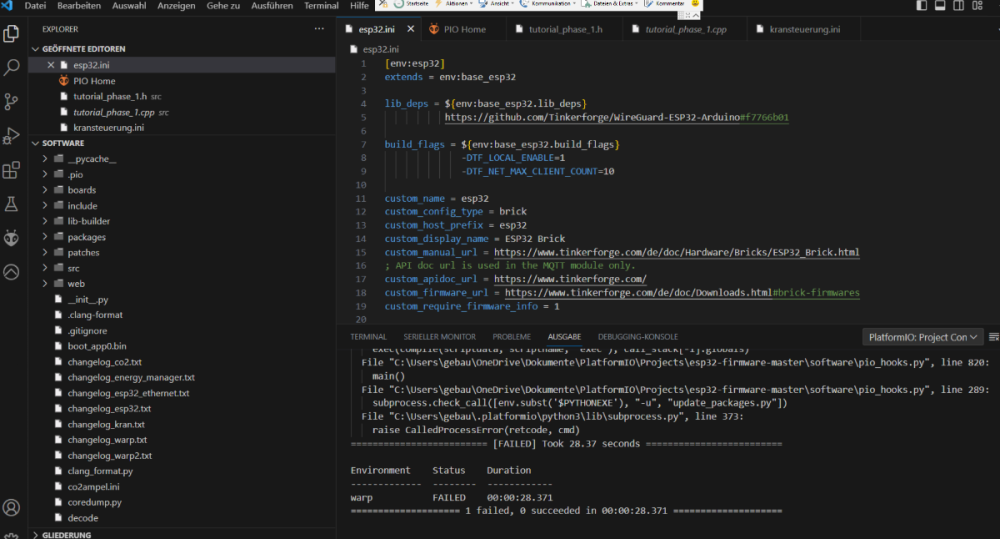Open the Search view in activity bar
This screenshot has height=539, width=1000.
point(12,68)
